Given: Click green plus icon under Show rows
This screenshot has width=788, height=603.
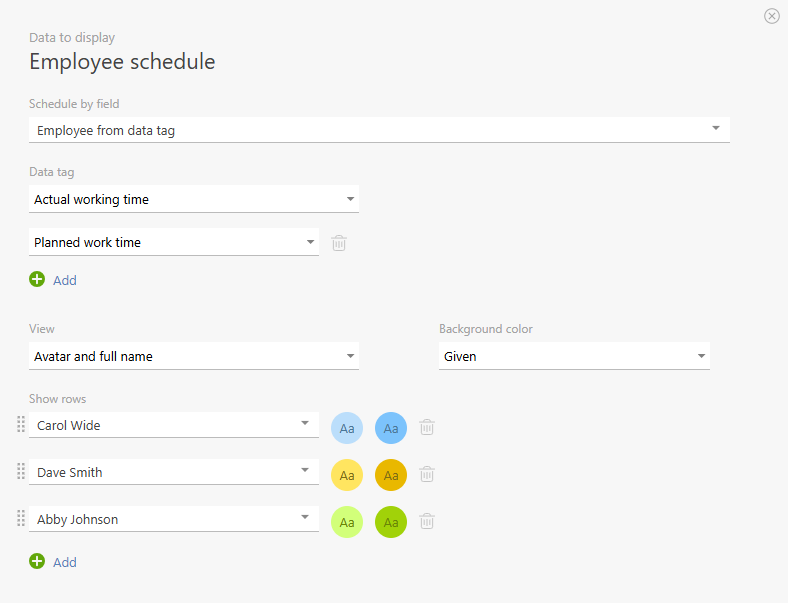Looking at the screenshot, I should (x=37, y=562).
